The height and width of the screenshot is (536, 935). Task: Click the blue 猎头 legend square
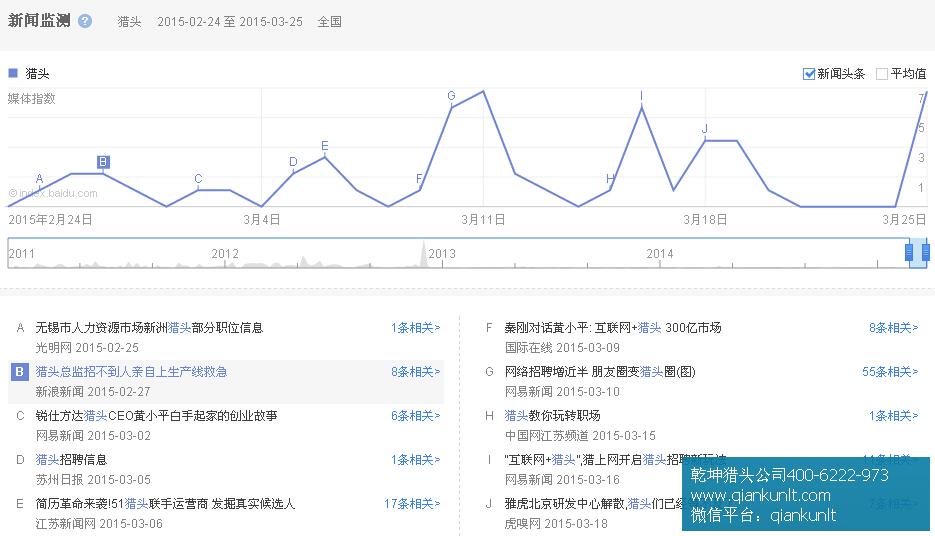pyautogui.click(x=13, y=73)
